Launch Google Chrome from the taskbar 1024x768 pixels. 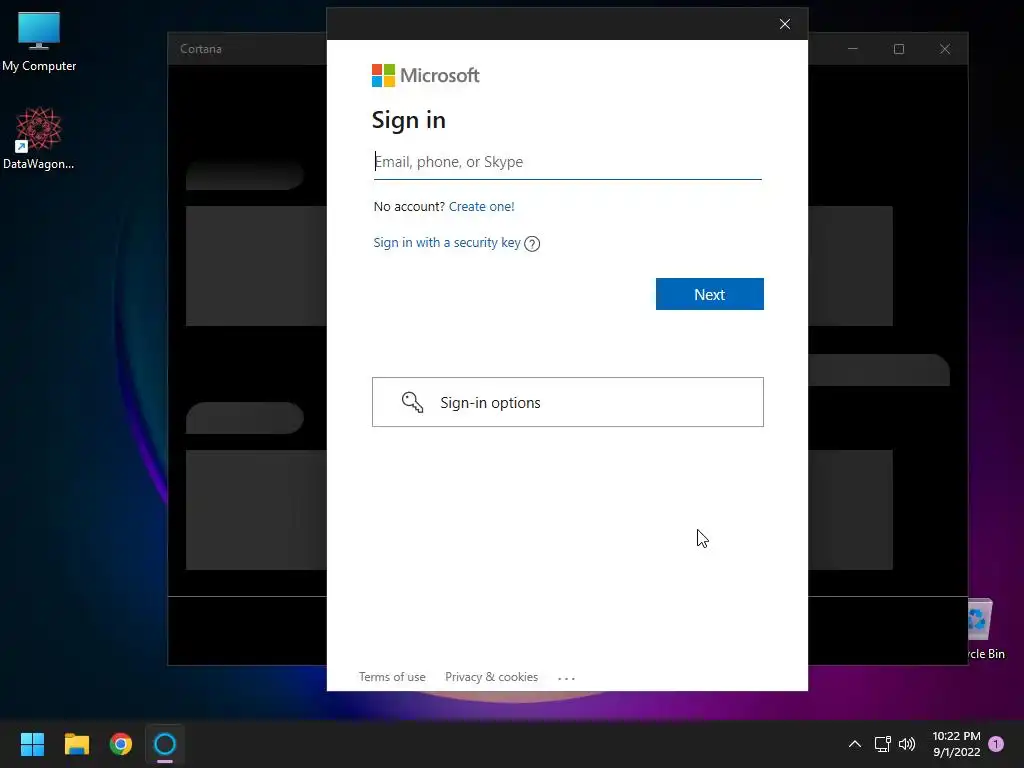[121, 744]
